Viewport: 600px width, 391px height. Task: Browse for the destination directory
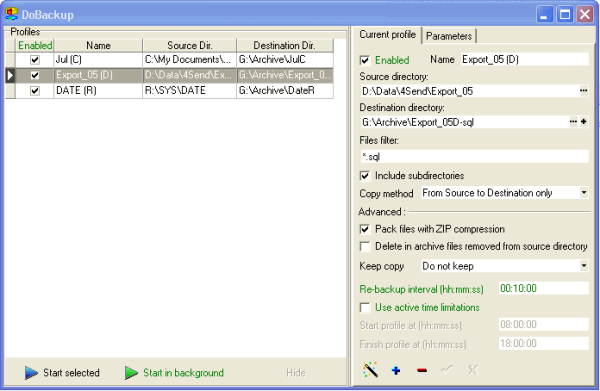click(x=573, y=122)
